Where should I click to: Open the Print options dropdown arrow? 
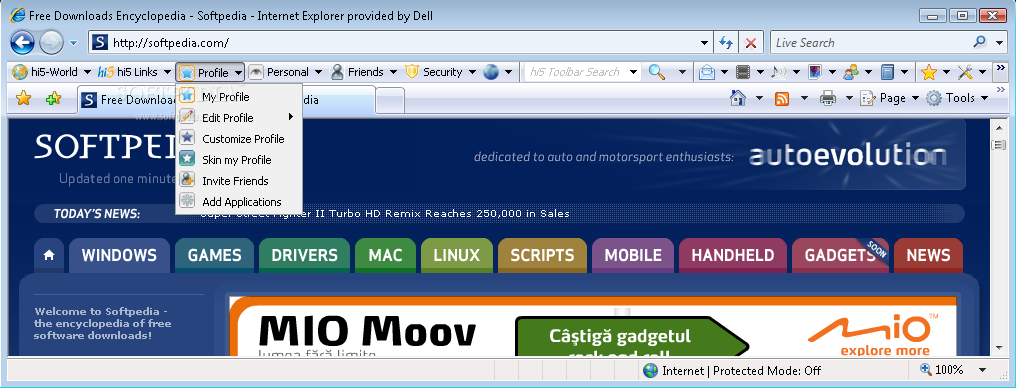[849, 98]
